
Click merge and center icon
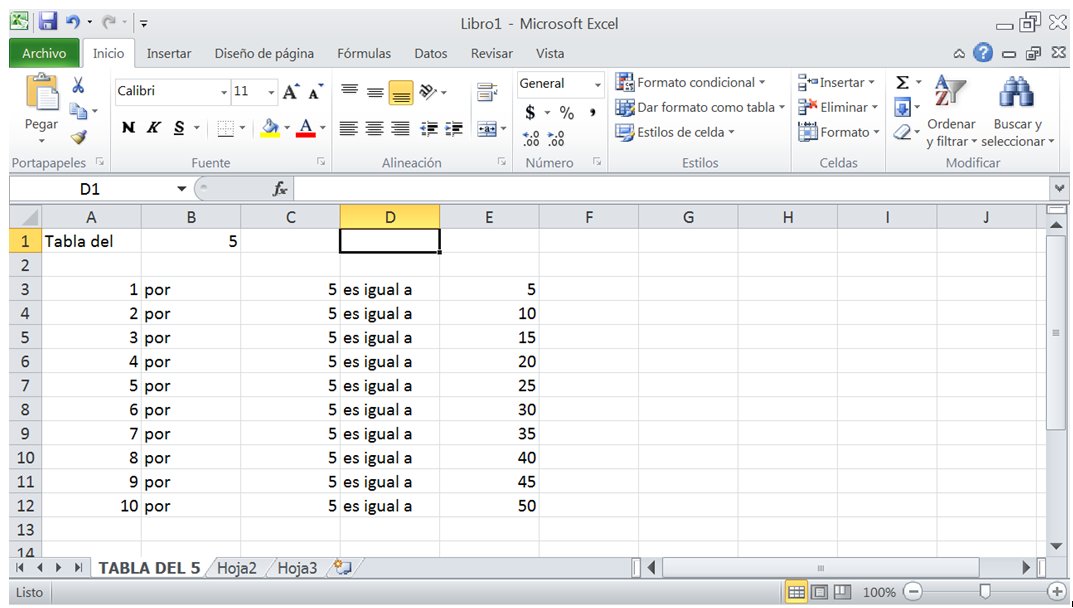pyautogui.click(x=487, y=129)
